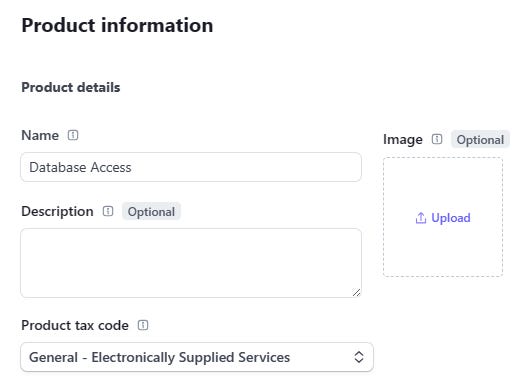
Task: Click the Product details section heading
Action: (71, 88)
